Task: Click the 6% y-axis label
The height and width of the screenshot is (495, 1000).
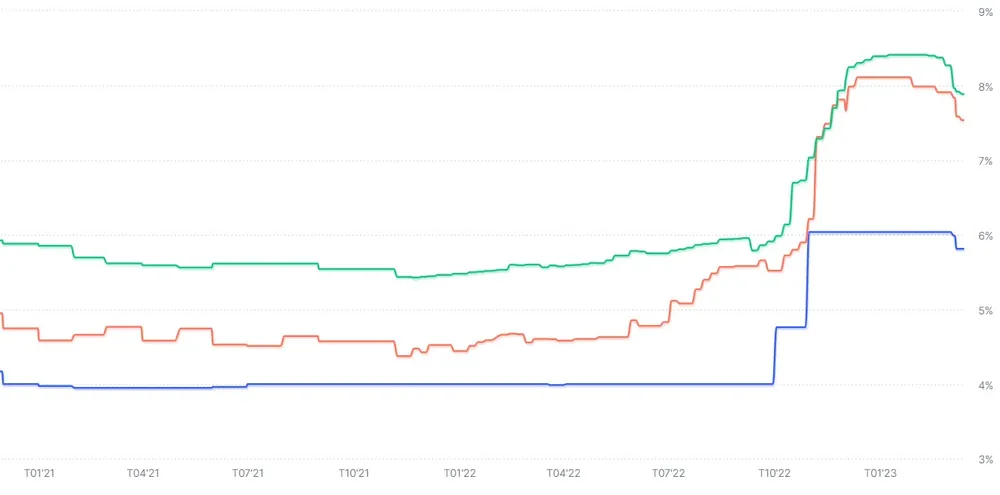Action: tap(985, 236)
